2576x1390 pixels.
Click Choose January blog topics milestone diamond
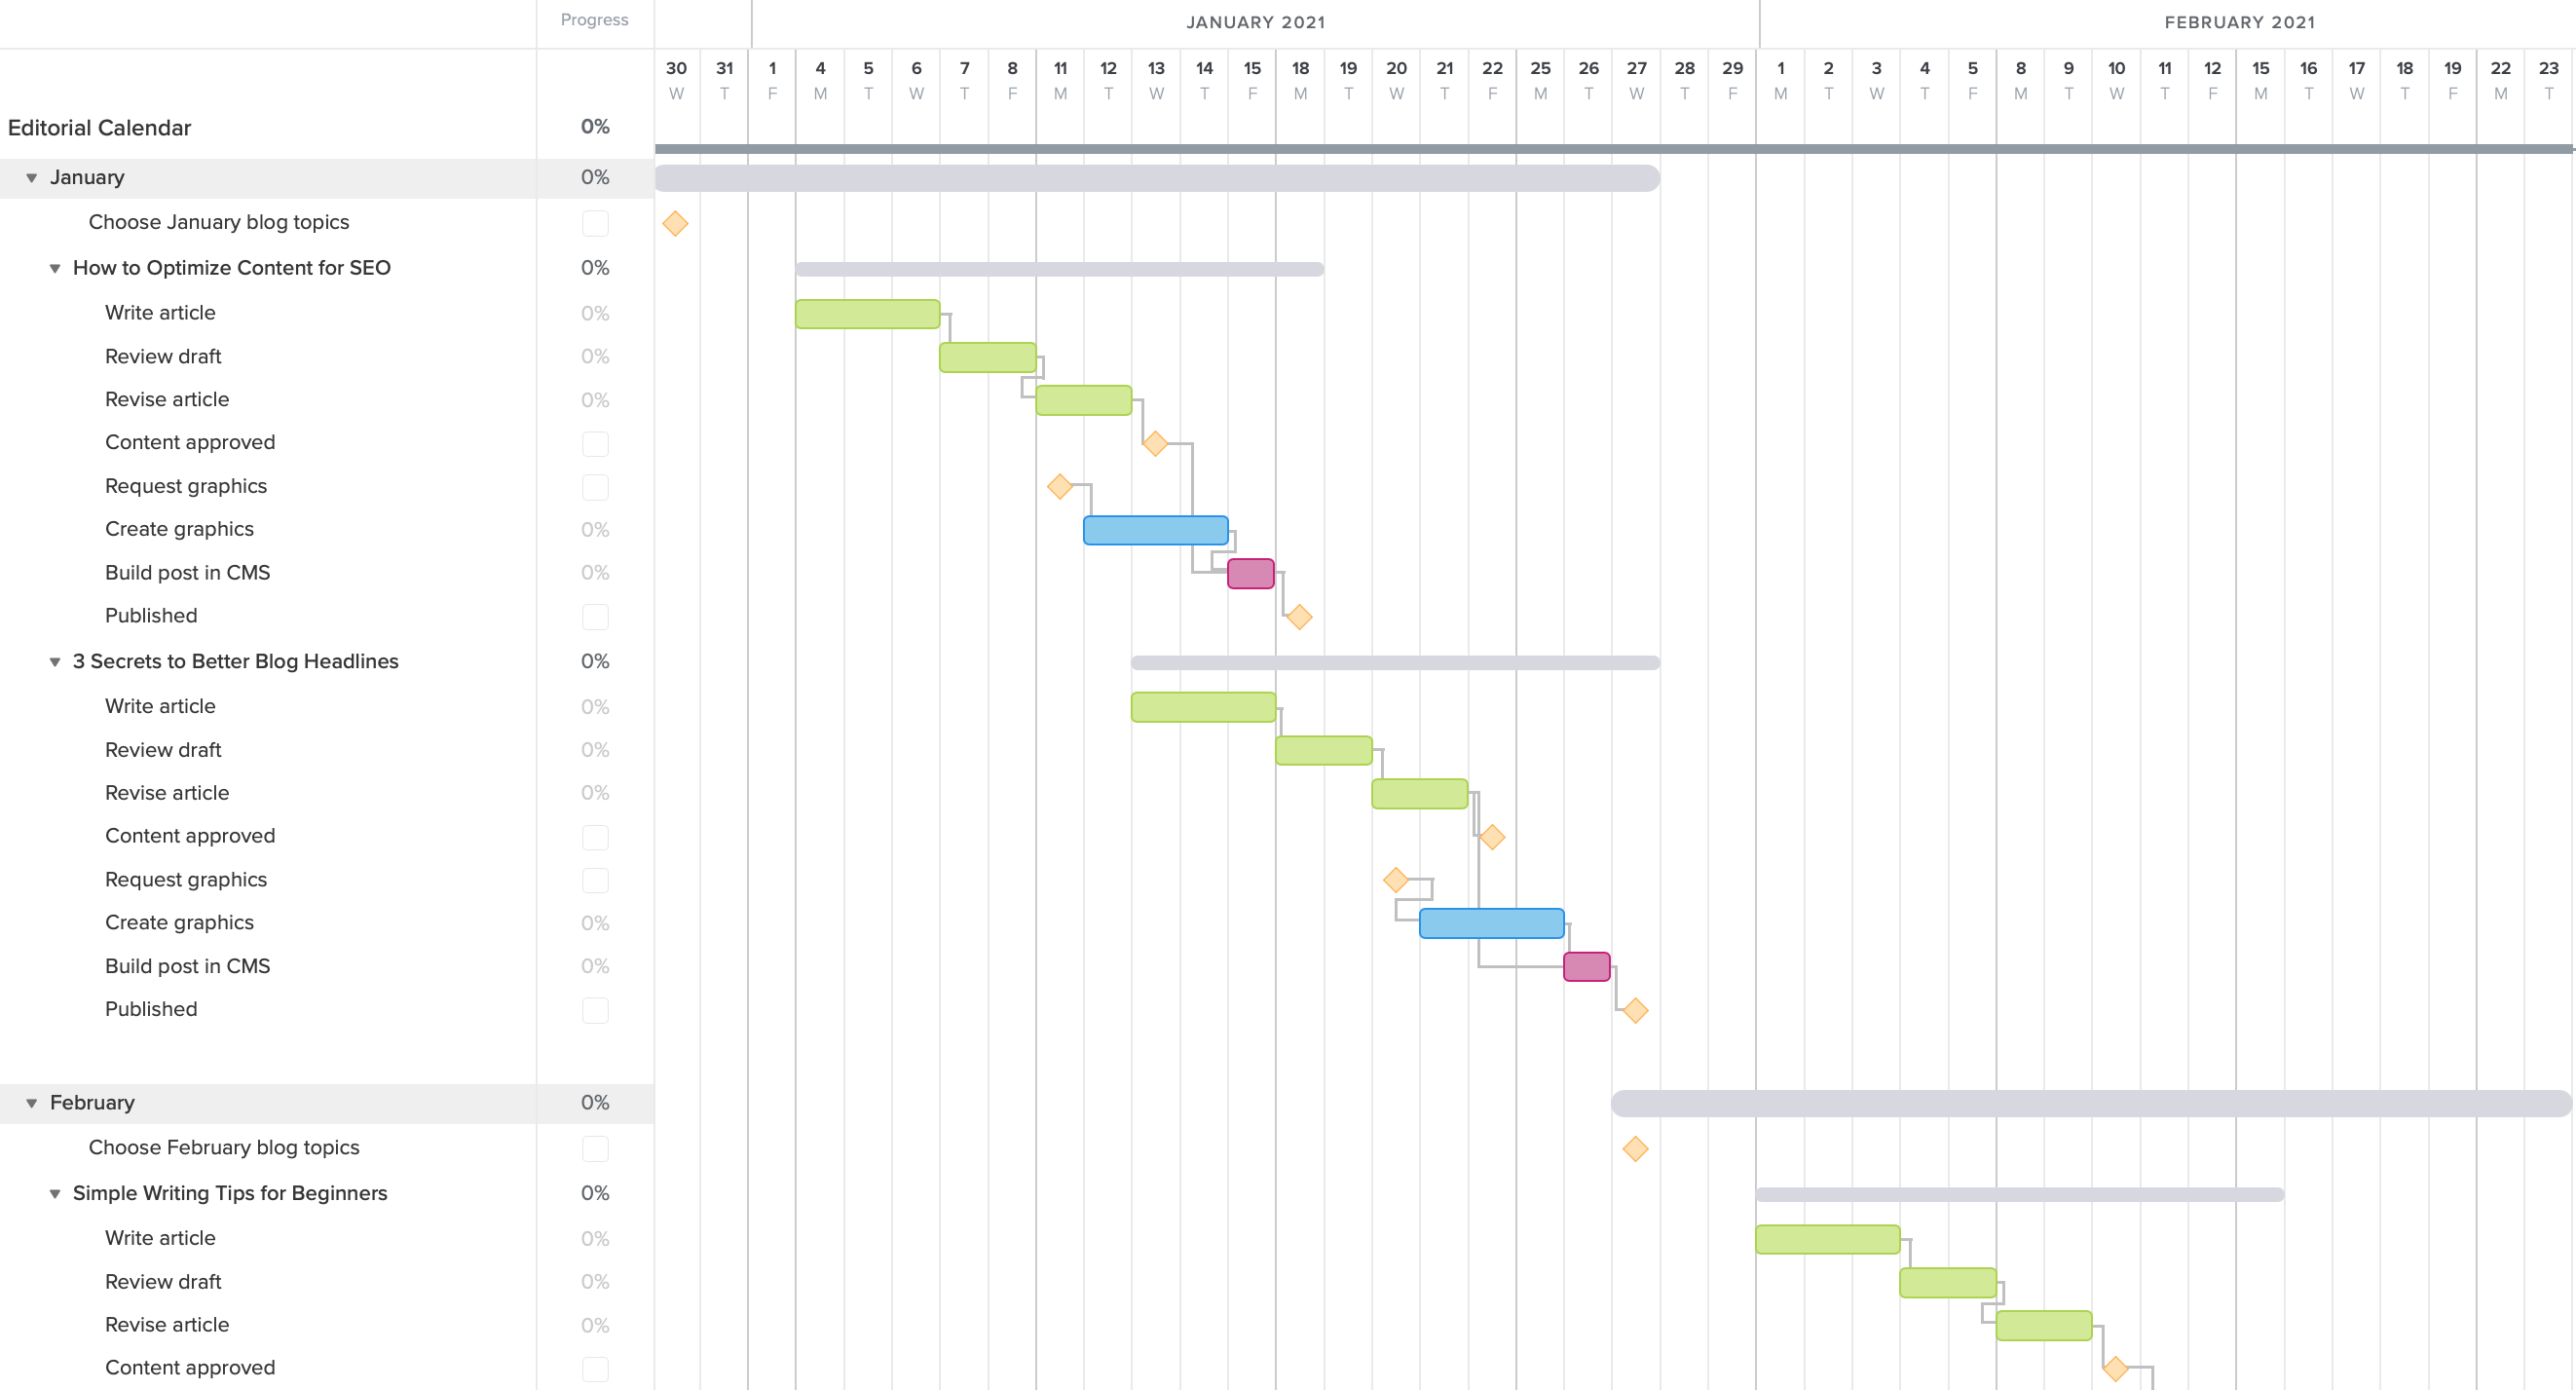tap(675, 223)
